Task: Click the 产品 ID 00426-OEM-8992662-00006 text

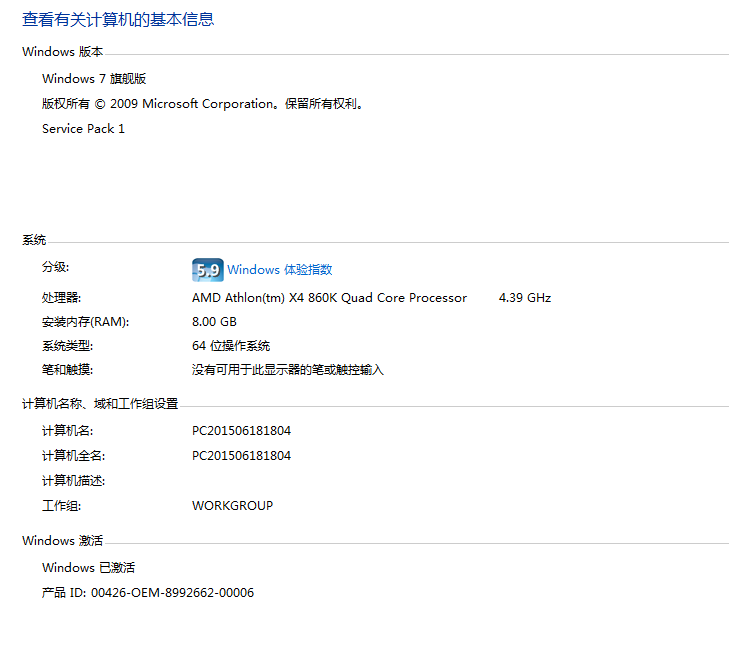Action: [148, 593]
